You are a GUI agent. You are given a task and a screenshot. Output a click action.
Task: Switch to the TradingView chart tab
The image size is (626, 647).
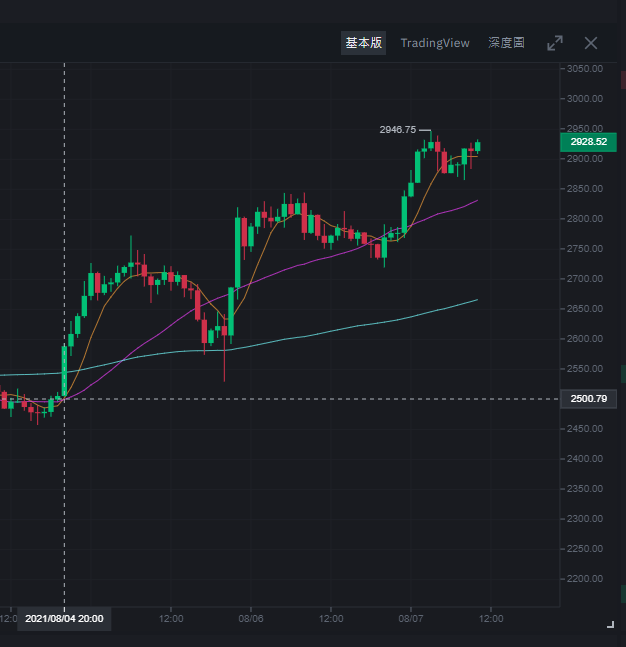[435, 43]
